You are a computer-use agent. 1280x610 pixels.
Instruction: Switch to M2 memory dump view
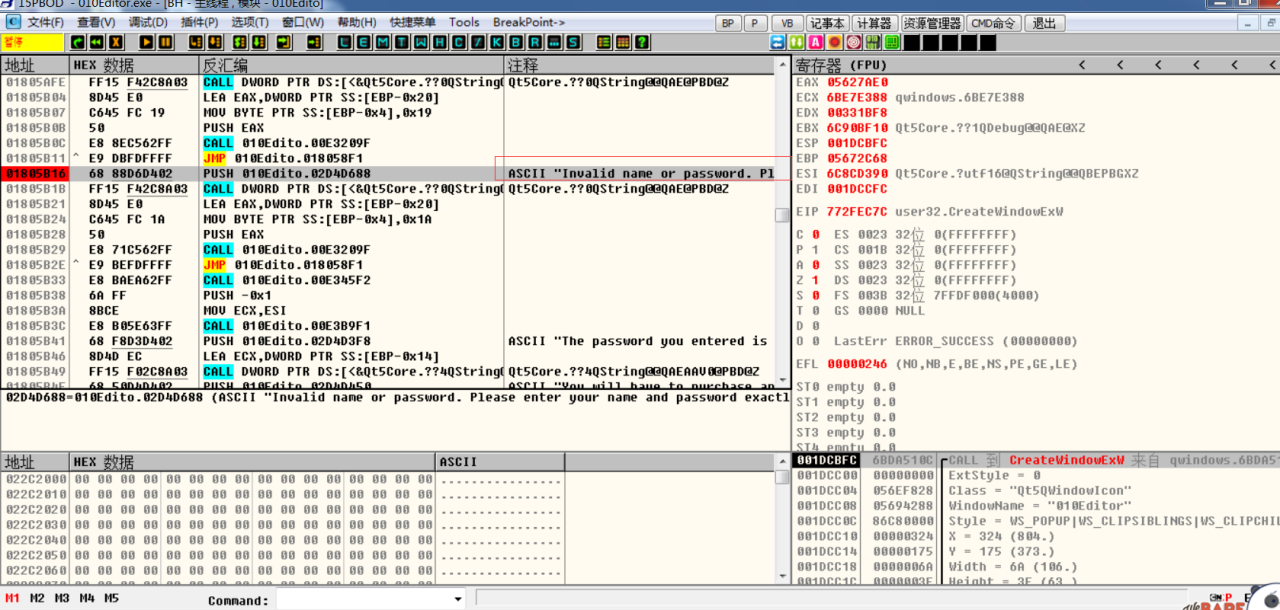[x=37, y=598]
